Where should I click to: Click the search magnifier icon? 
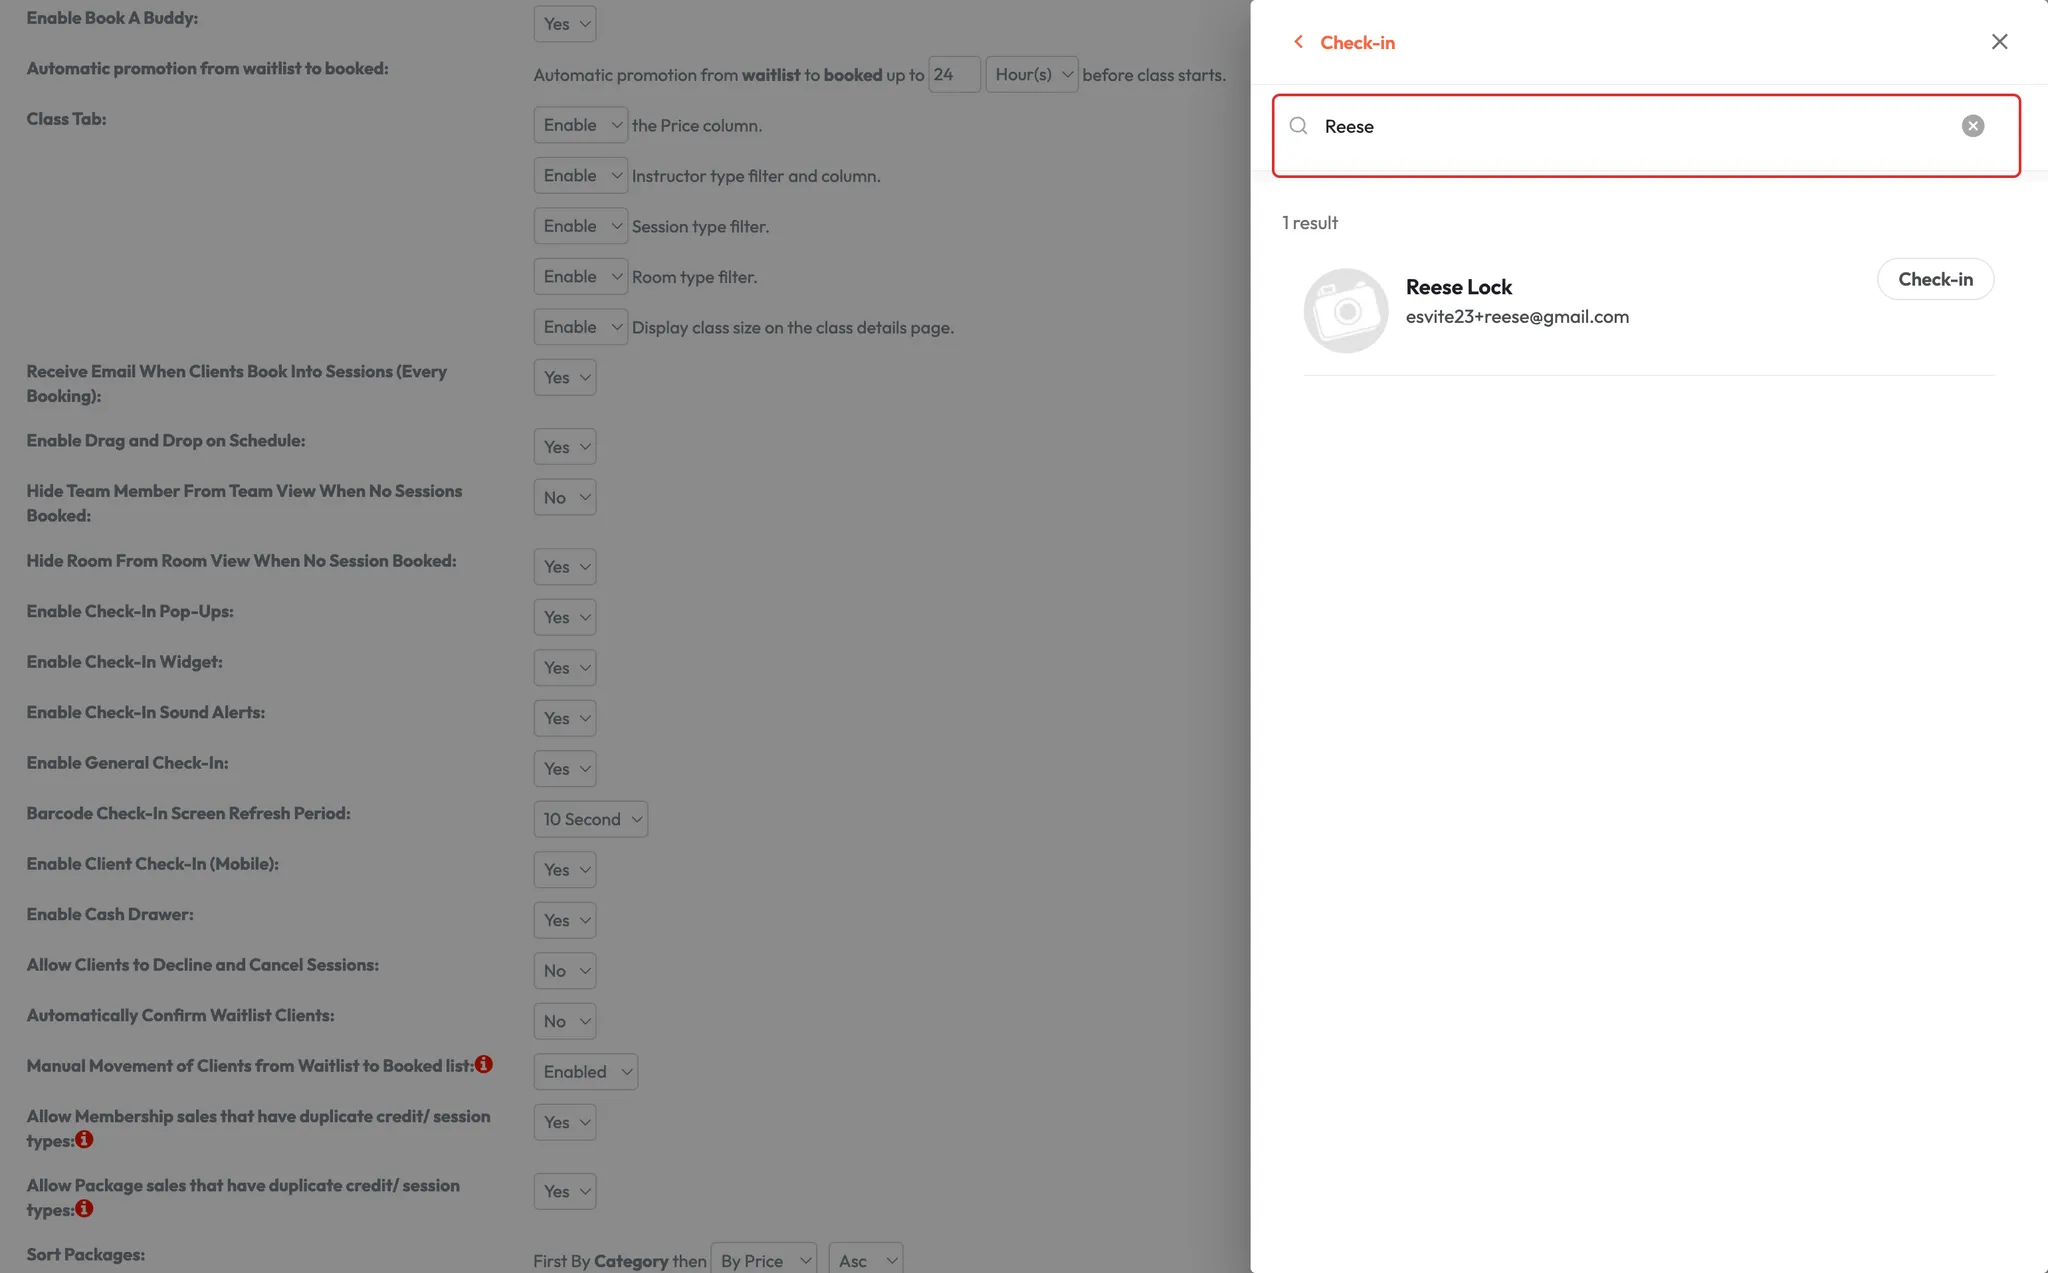point(1298,126)
